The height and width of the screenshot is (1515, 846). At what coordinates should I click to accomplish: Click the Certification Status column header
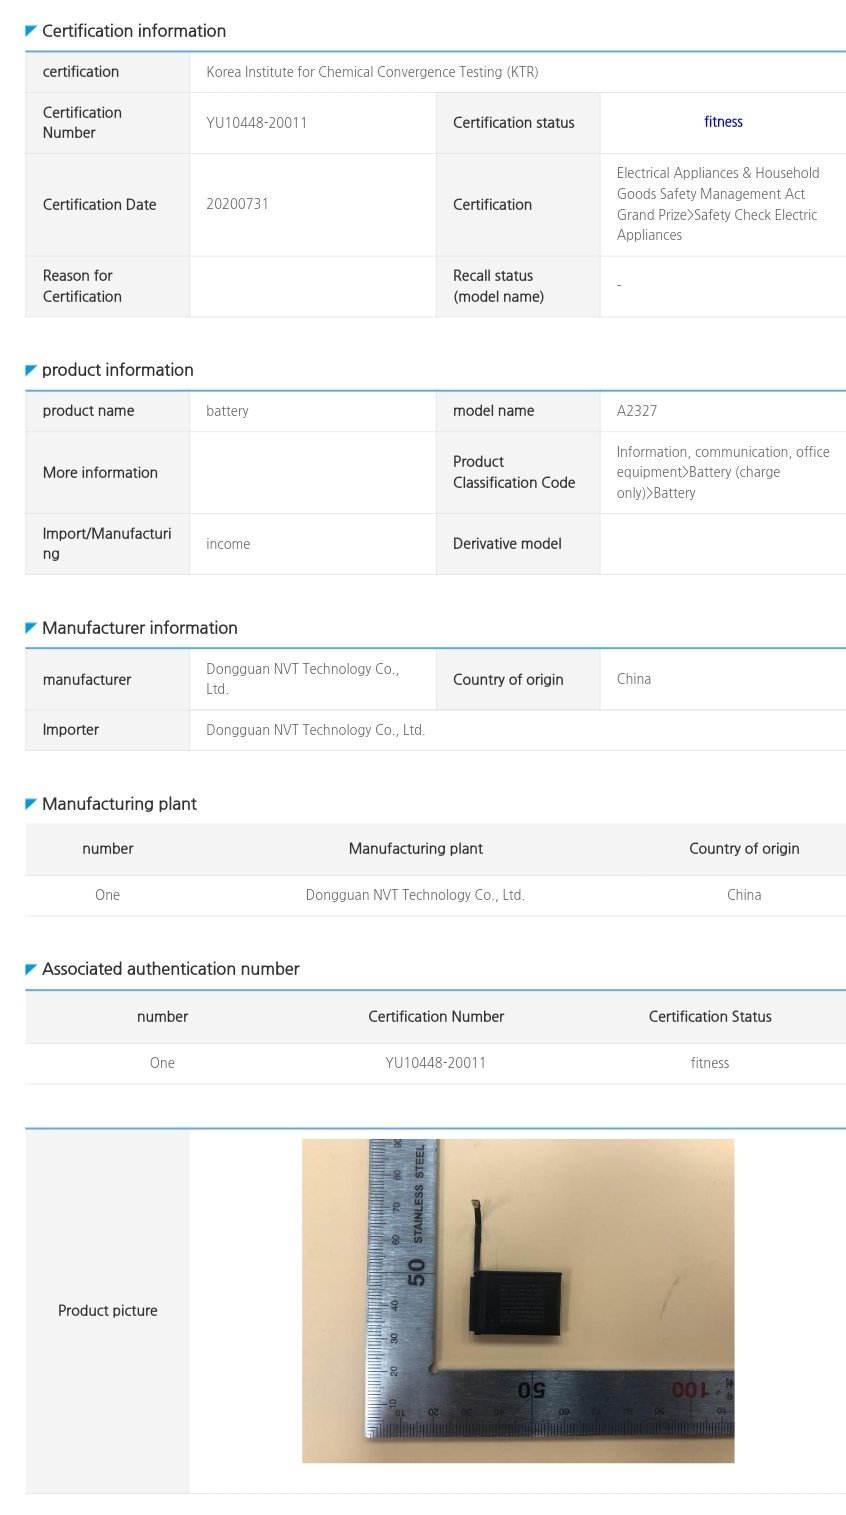(710, 1017)
